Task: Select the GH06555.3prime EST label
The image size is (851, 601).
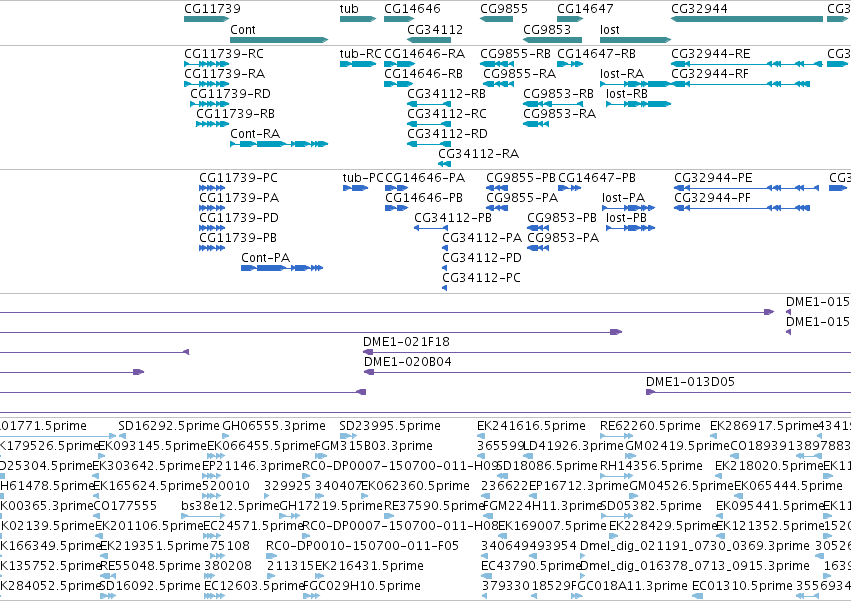Action: (274, 426)
